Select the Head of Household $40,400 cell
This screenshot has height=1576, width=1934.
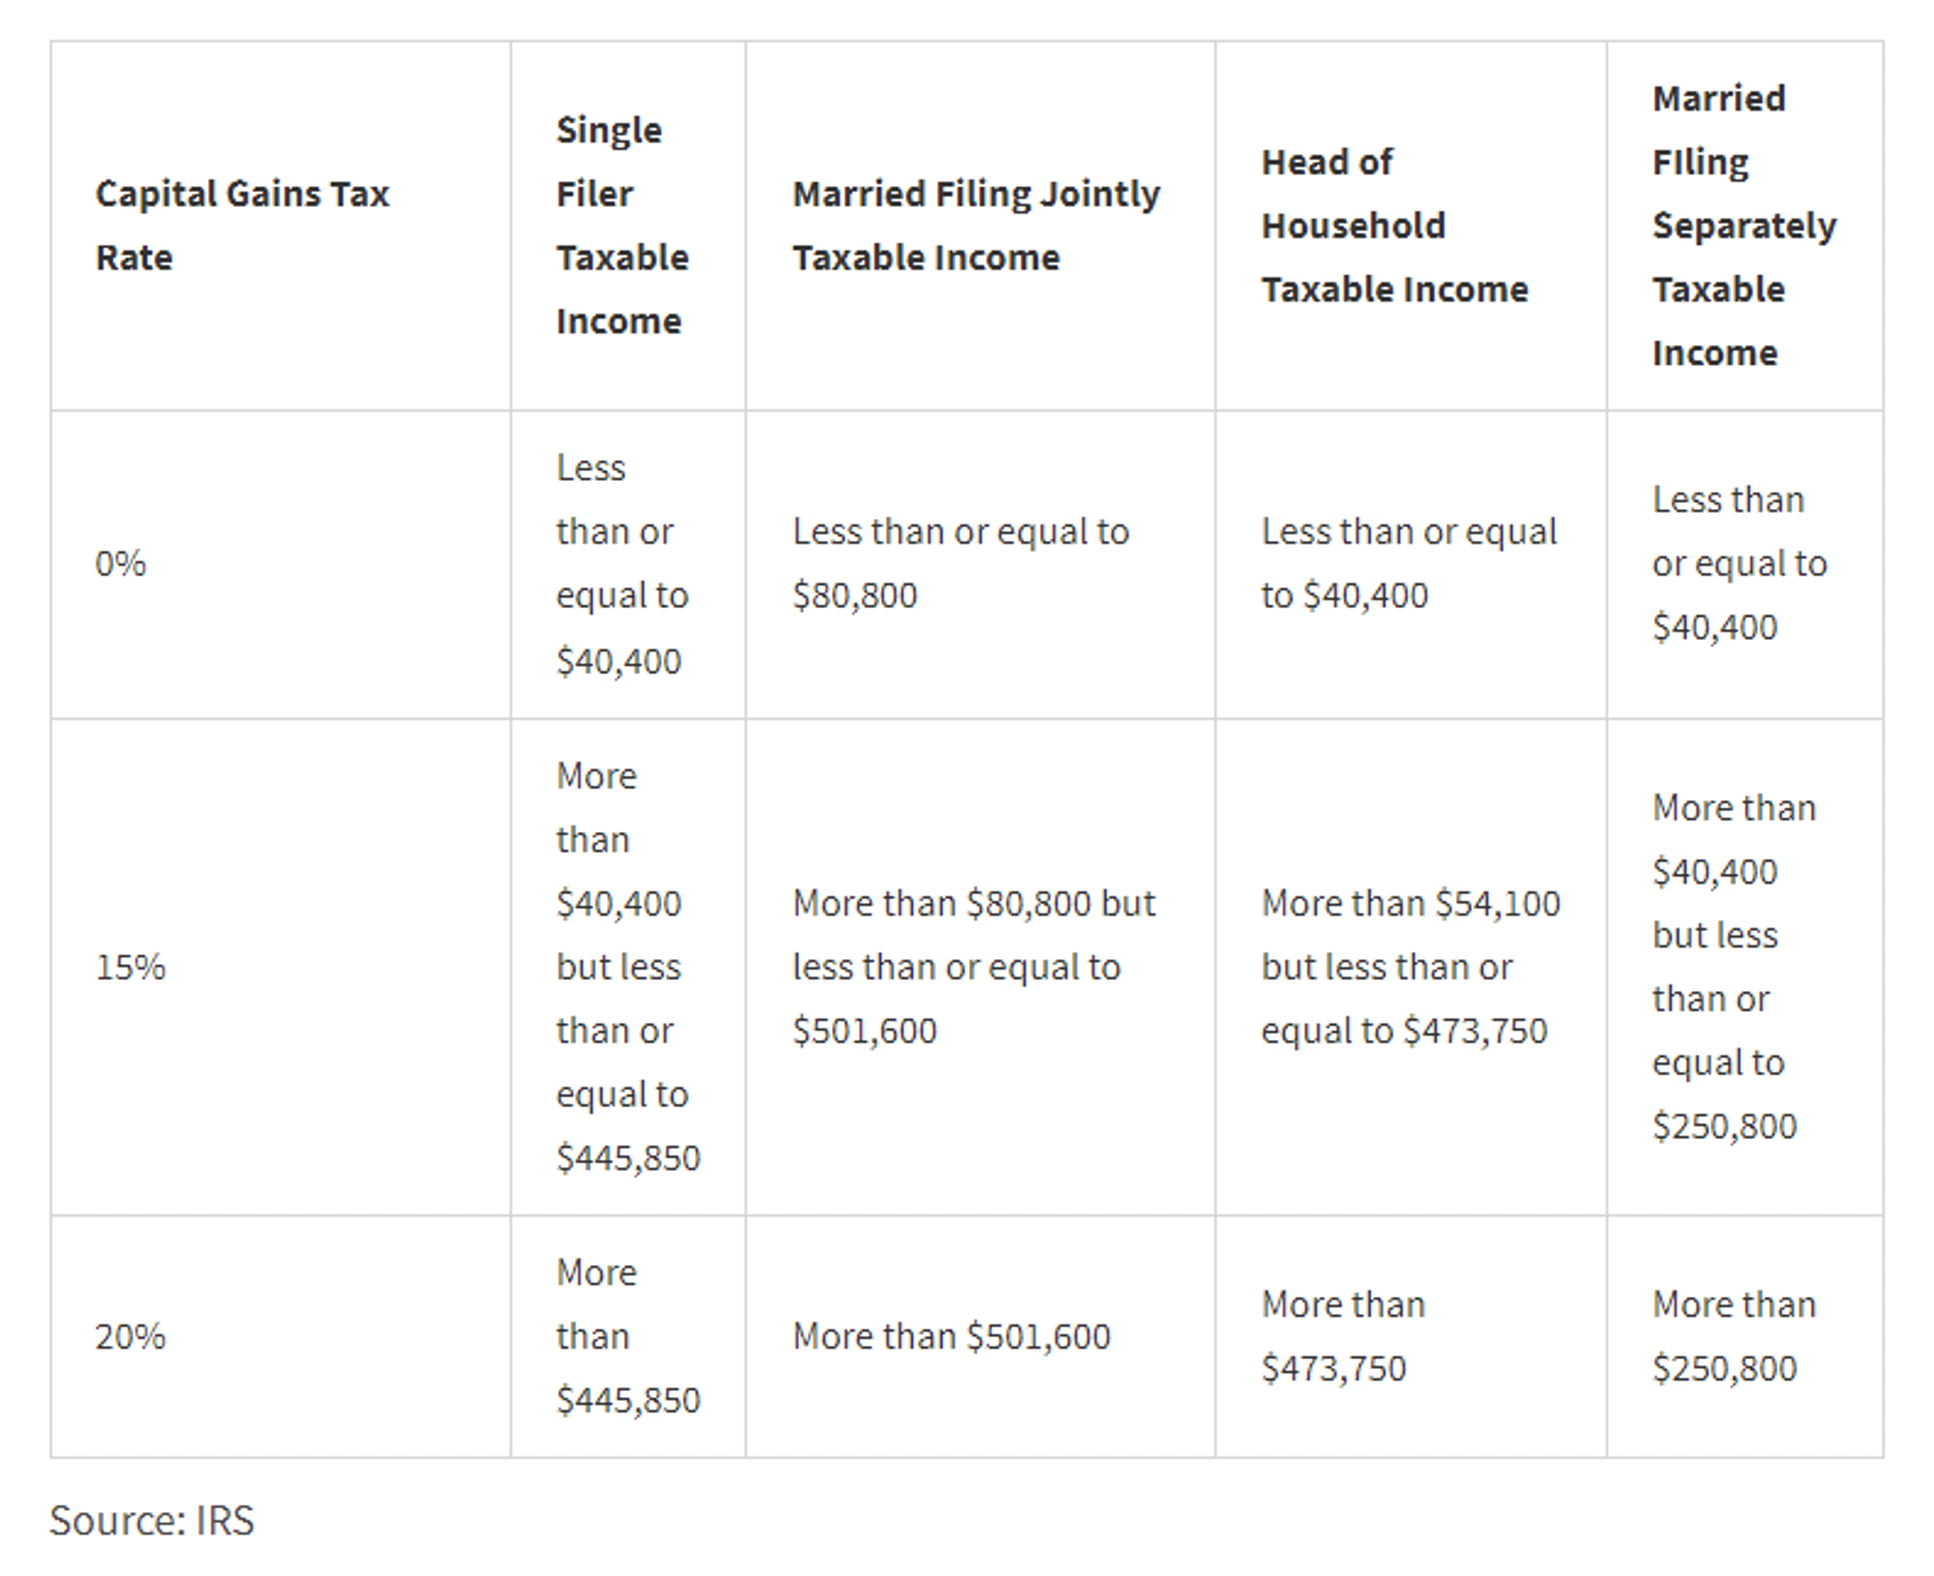click(x=1409, y=563)
